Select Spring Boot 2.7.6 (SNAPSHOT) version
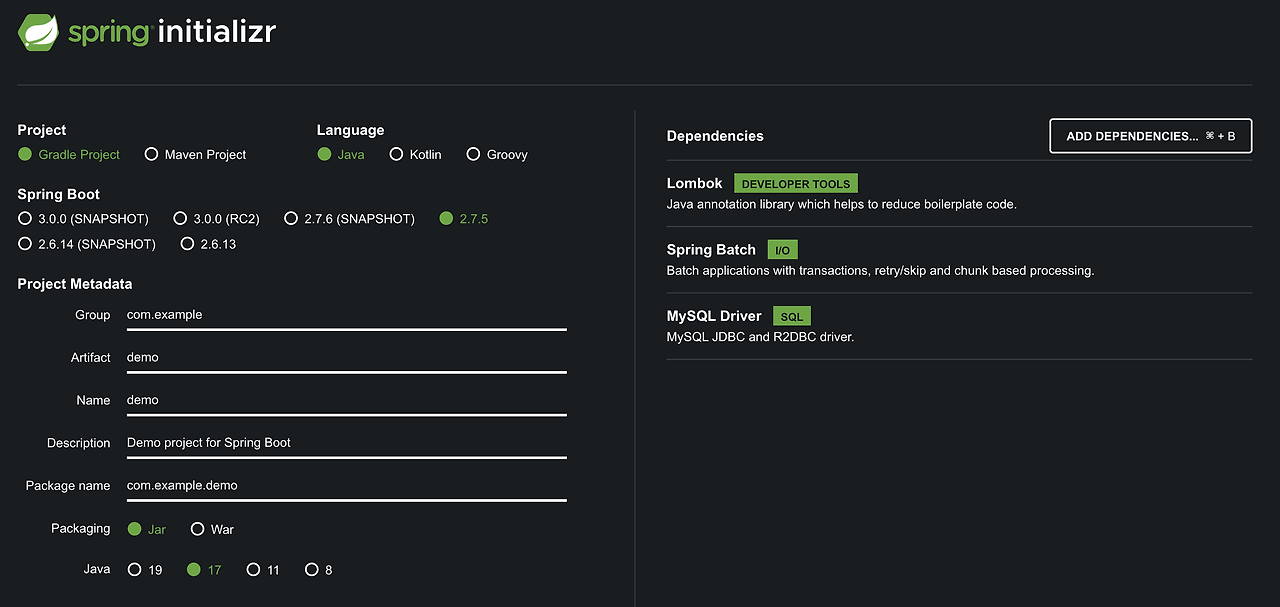 349,218
